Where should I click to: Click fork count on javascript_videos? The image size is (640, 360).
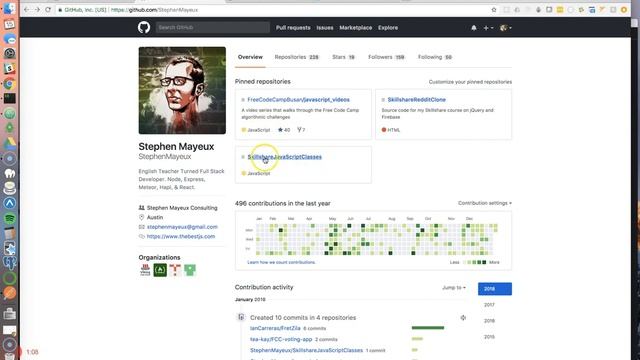[x=301, y=130]
